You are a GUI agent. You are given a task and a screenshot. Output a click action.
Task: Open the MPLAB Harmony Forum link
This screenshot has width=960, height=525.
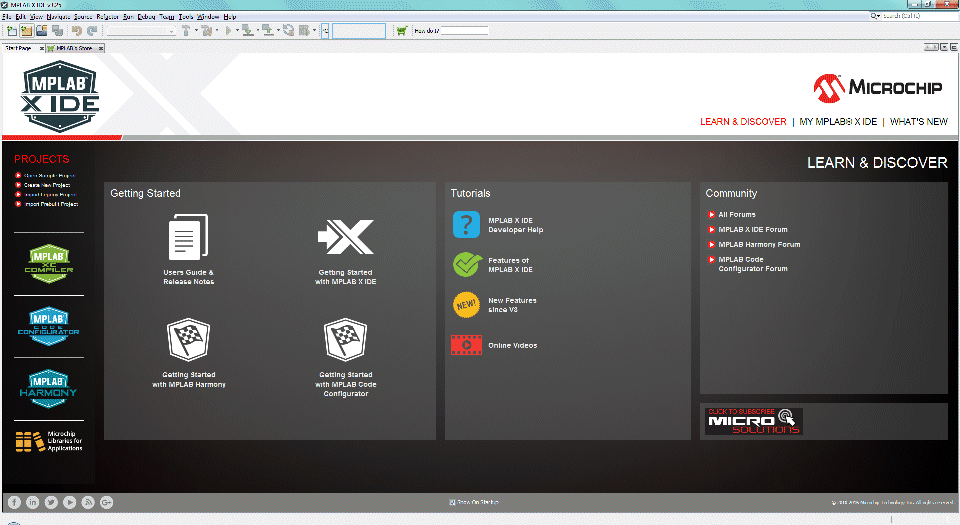click(759, 244)
